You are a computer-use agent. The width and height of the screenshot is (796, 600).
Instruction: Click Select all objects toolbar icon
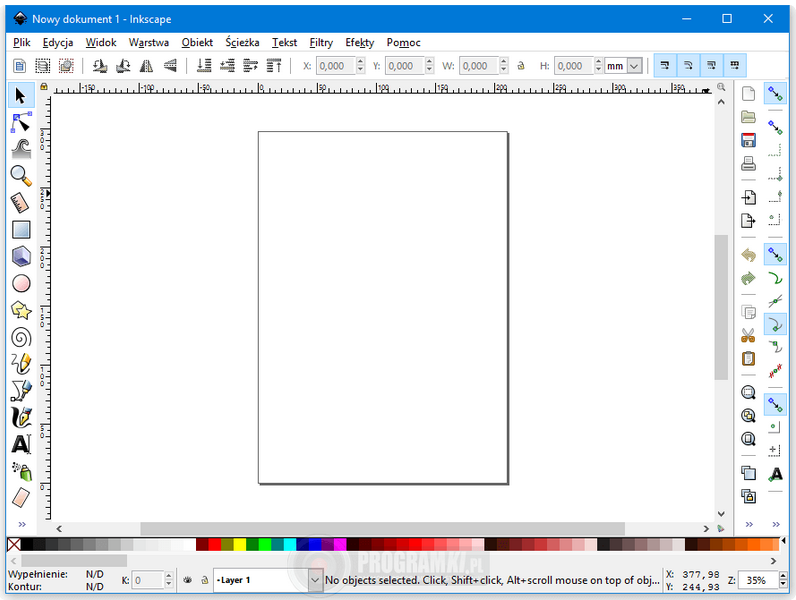43,65
